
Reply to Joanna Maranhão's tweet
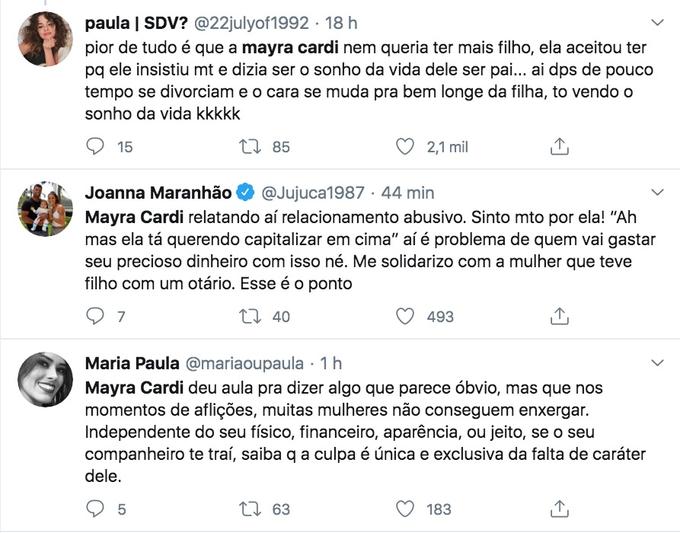click(x=96, y=317)
